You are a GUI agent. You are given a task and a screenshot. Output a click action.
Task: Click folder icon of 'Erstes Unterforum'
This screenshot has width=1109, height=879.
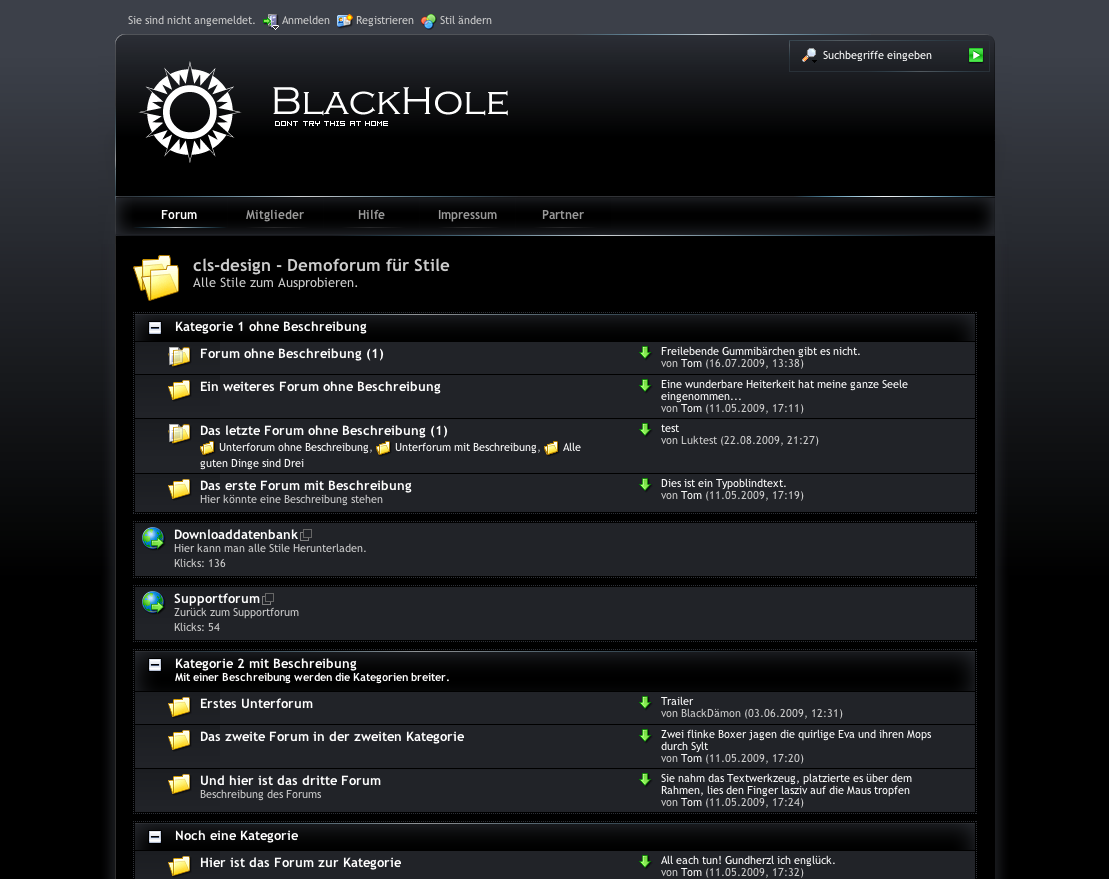[x=180, y=707]
